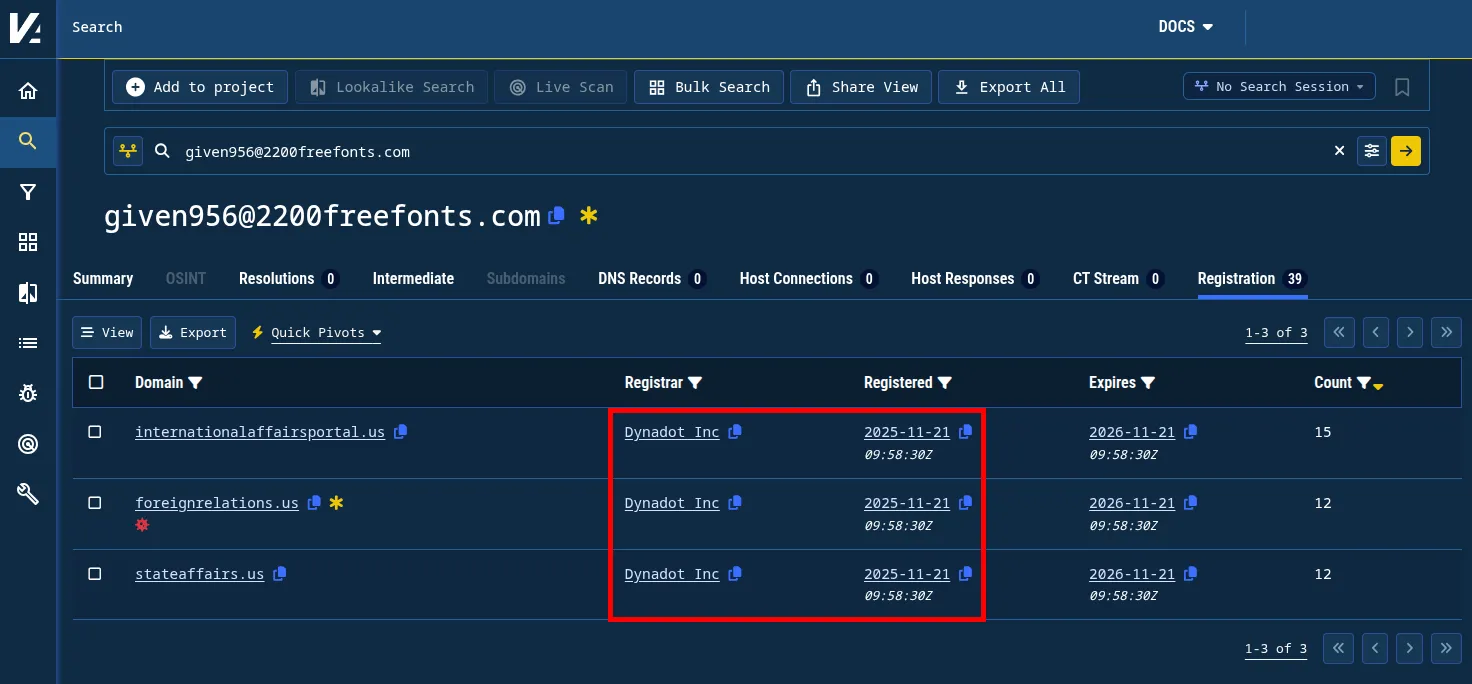
Task: Click Add to project button
Action: [200, 87]
